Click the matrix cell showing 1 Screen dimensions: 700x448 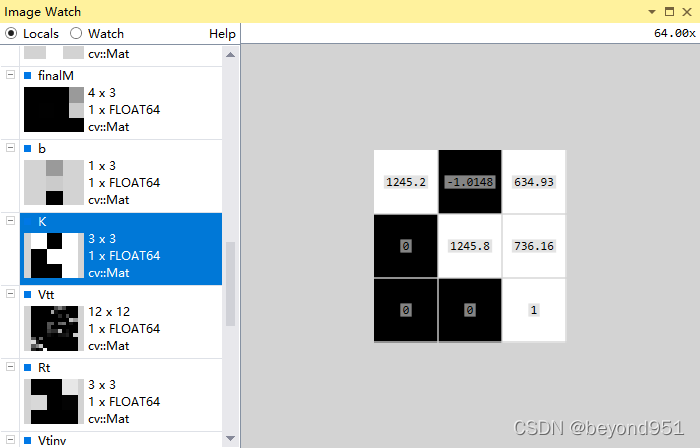534,310
